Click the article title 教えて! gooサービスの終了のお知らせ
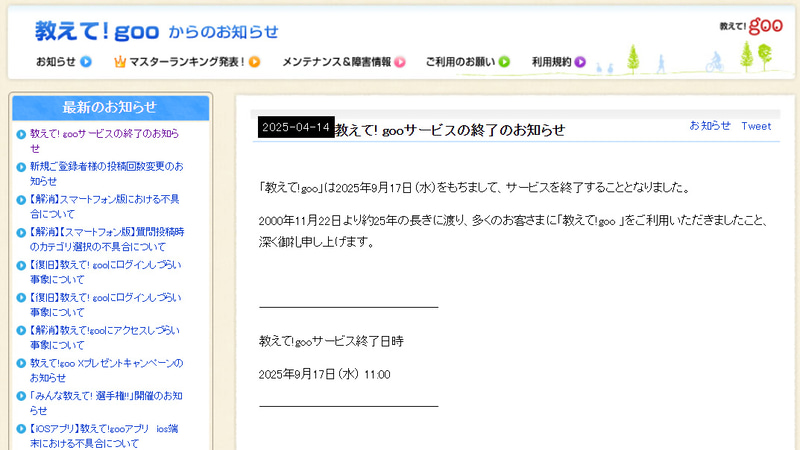 [450, 130]
